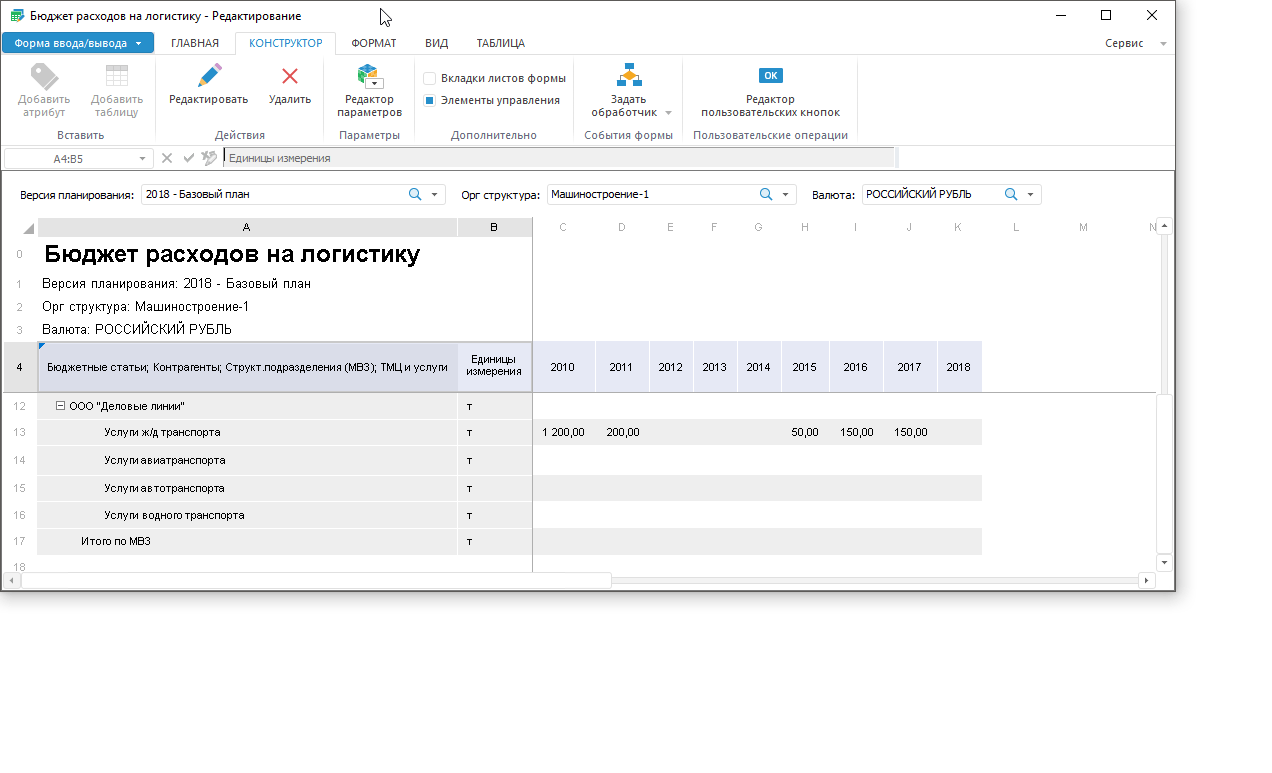Uncheck Элементы управления checkbox
The image size is (1272, 773).
429,100
